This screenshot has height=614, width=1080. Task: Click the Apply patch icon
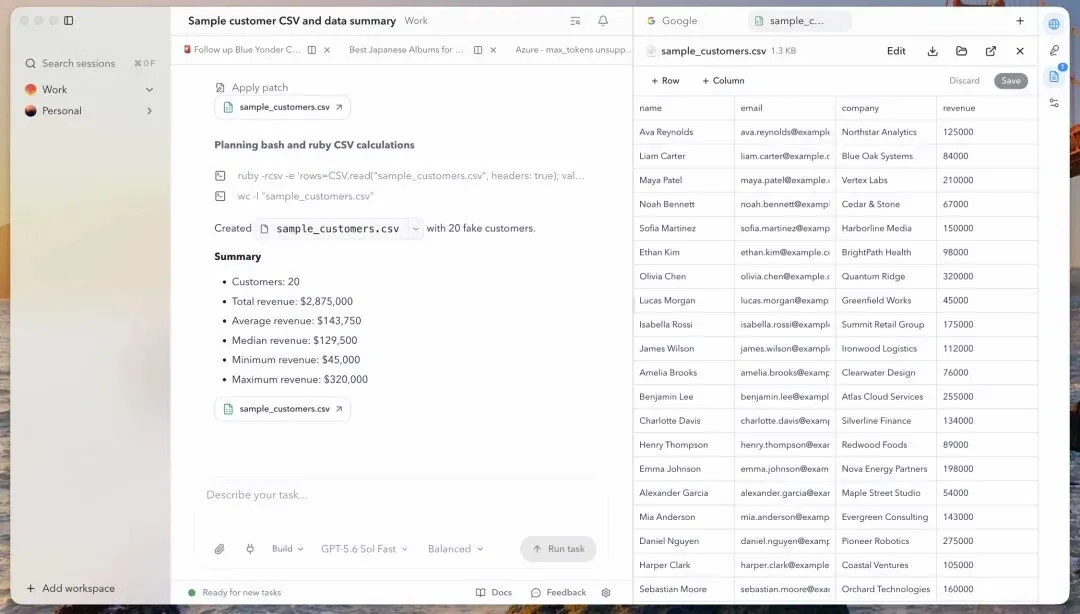tap(220, 88)
